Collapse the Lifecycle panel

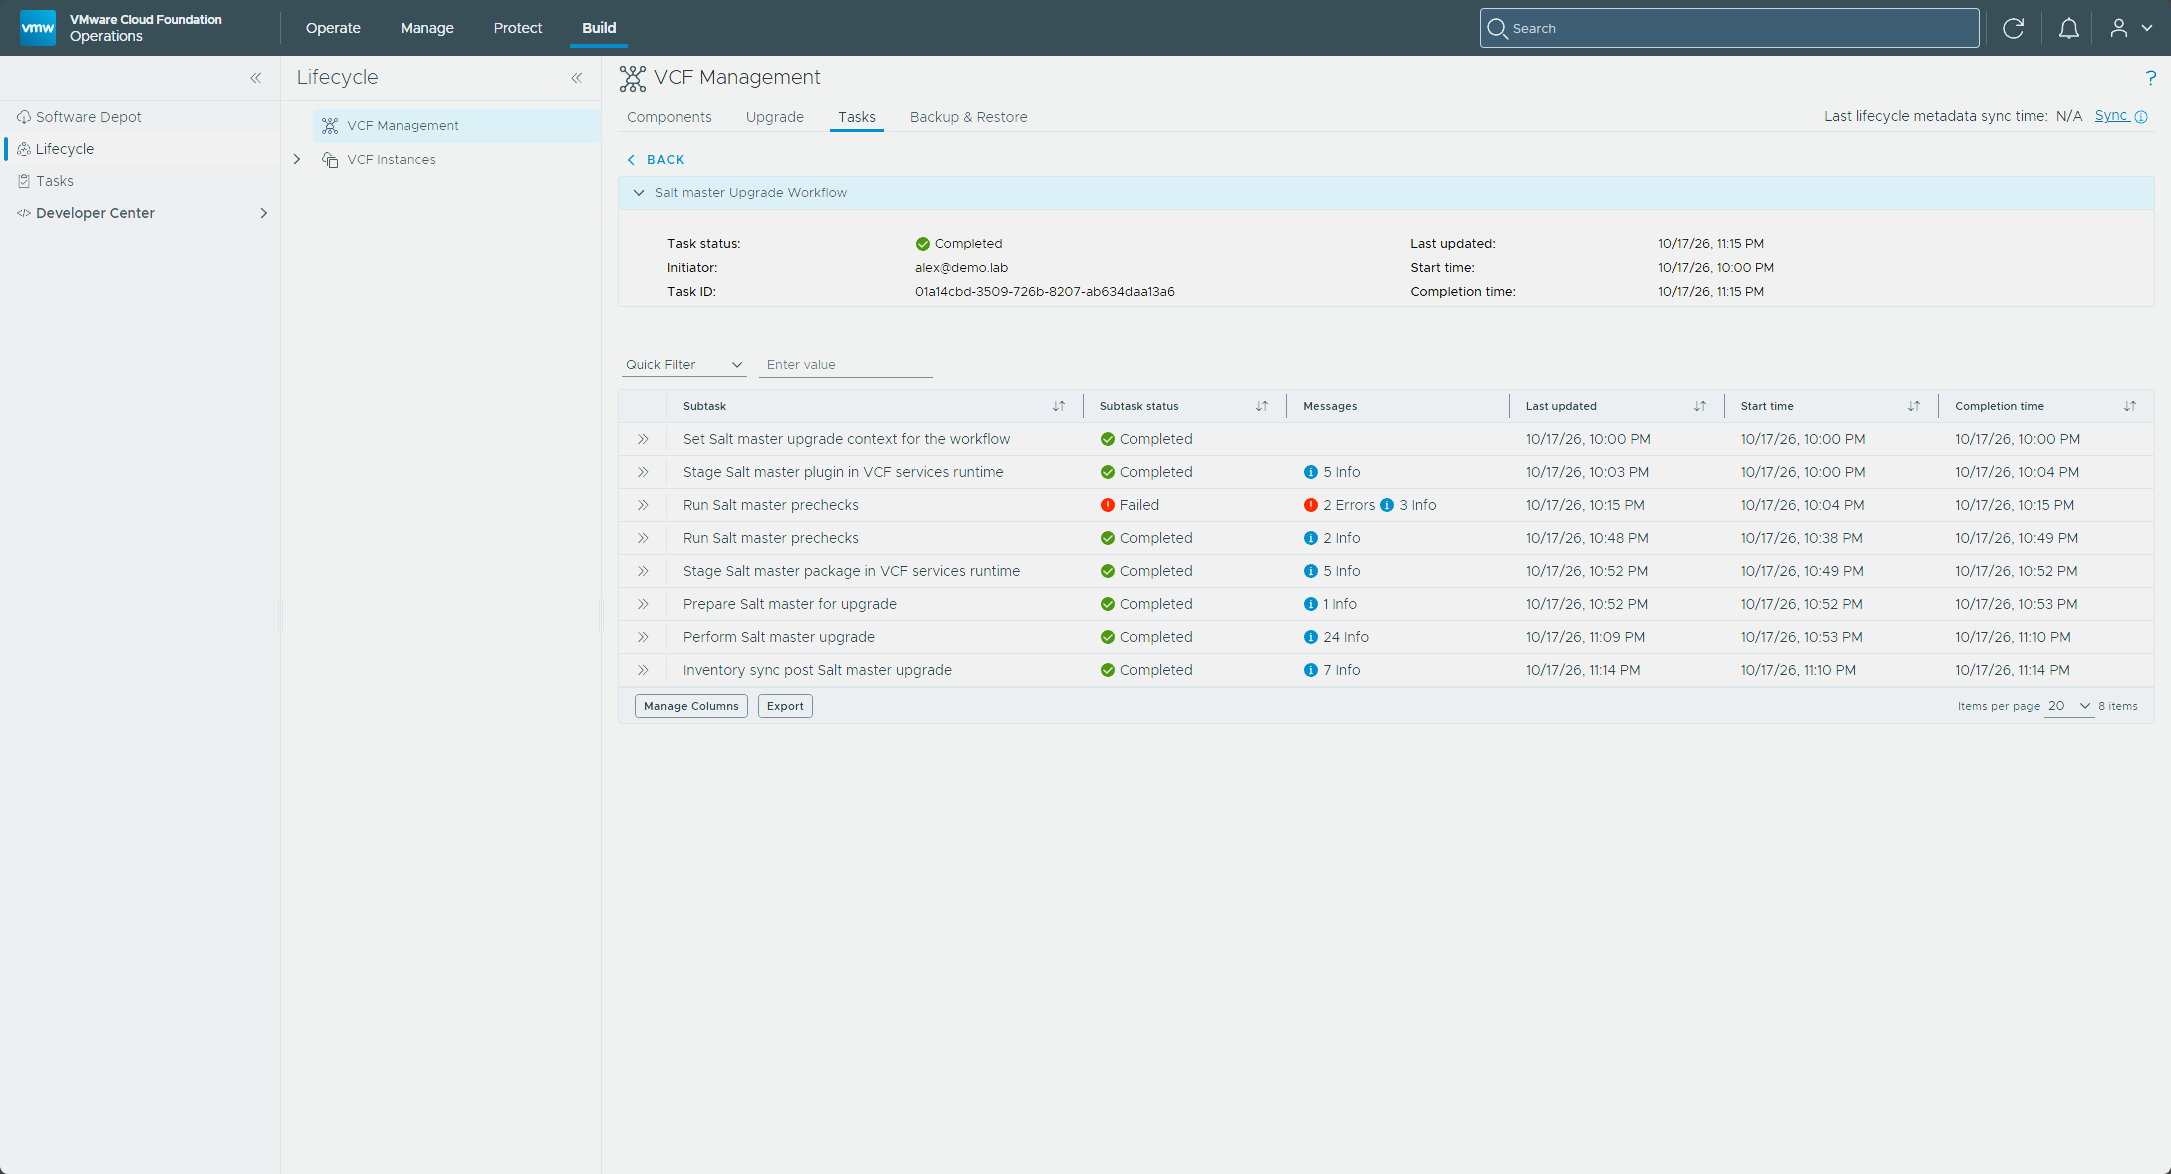point(577,78)
